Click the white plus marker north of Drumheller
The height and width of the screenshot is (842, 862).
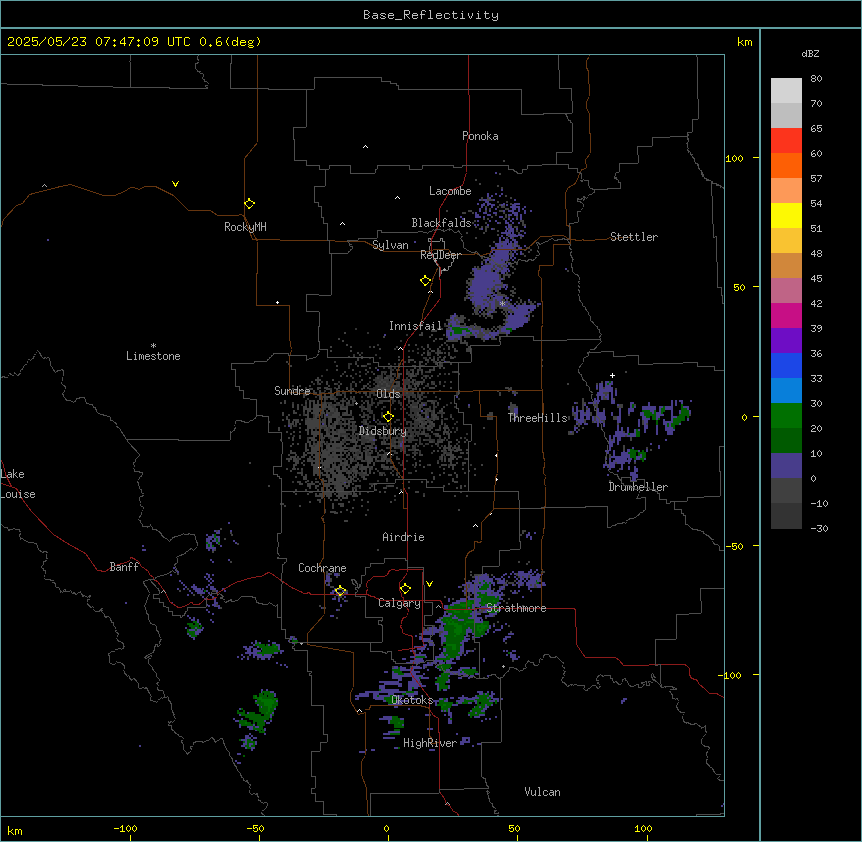click(612, 375)
